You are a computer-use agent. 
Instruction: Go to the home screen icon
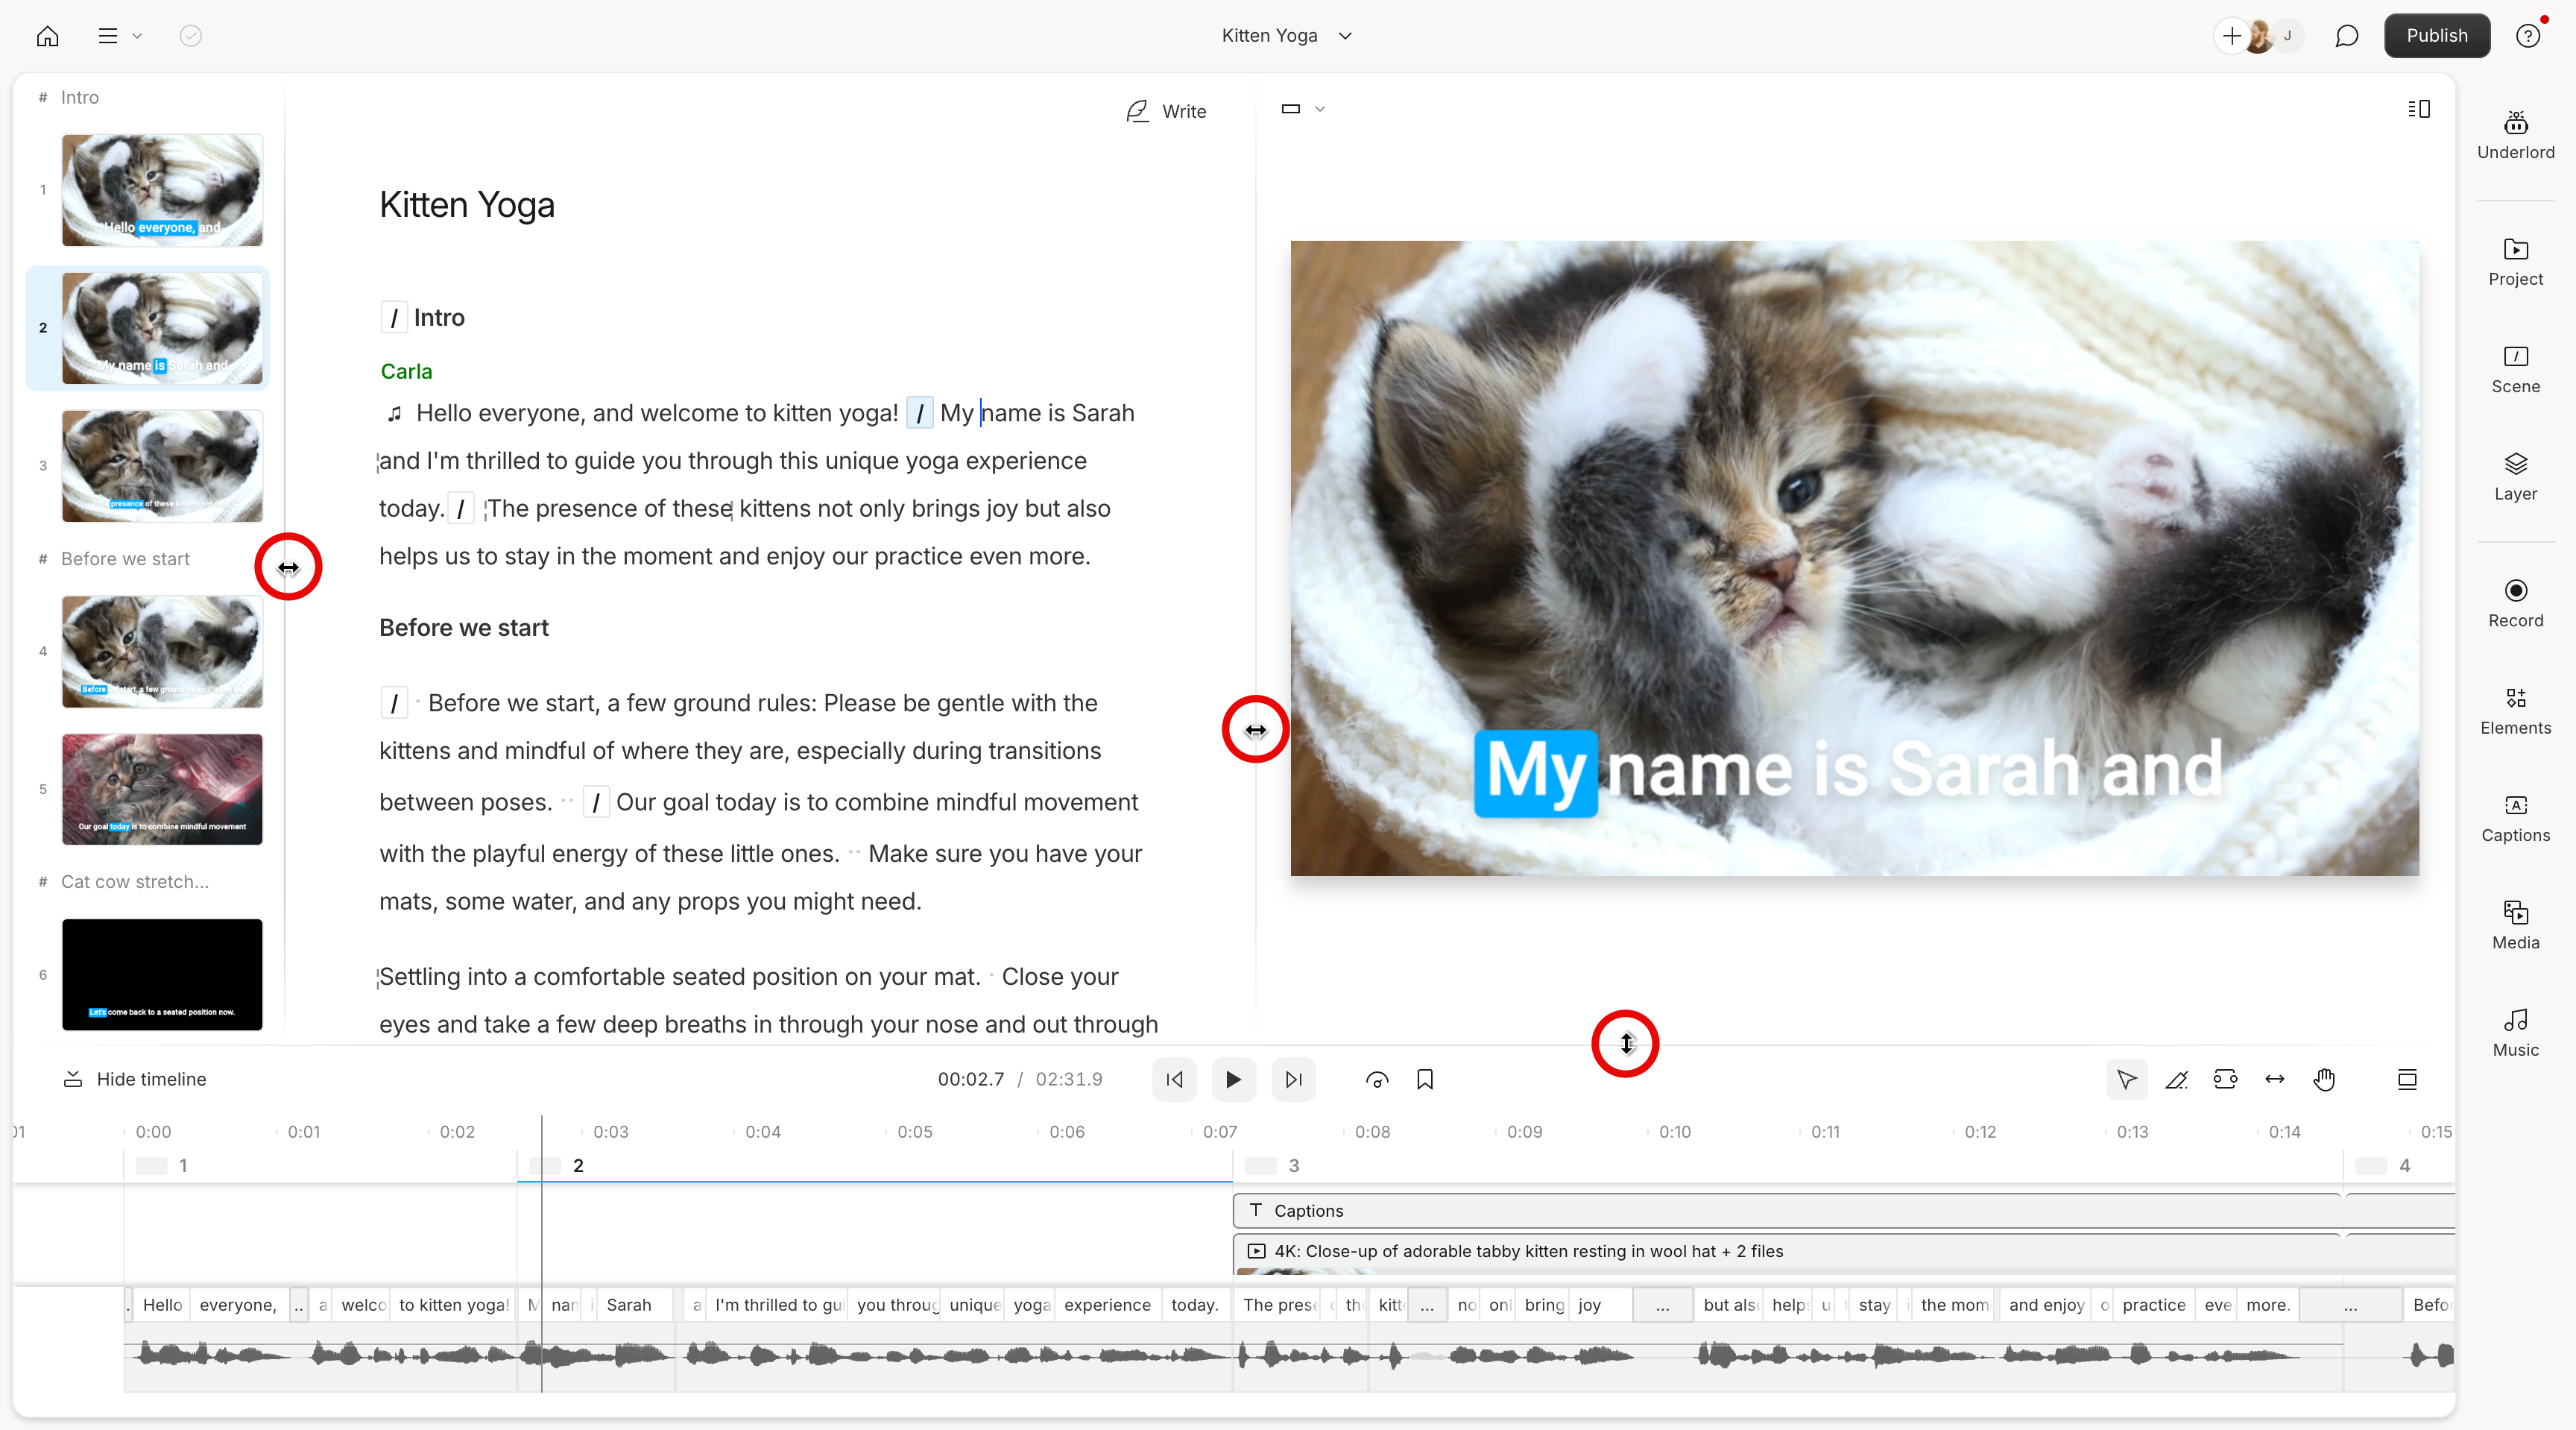click(x=47, y=36)
